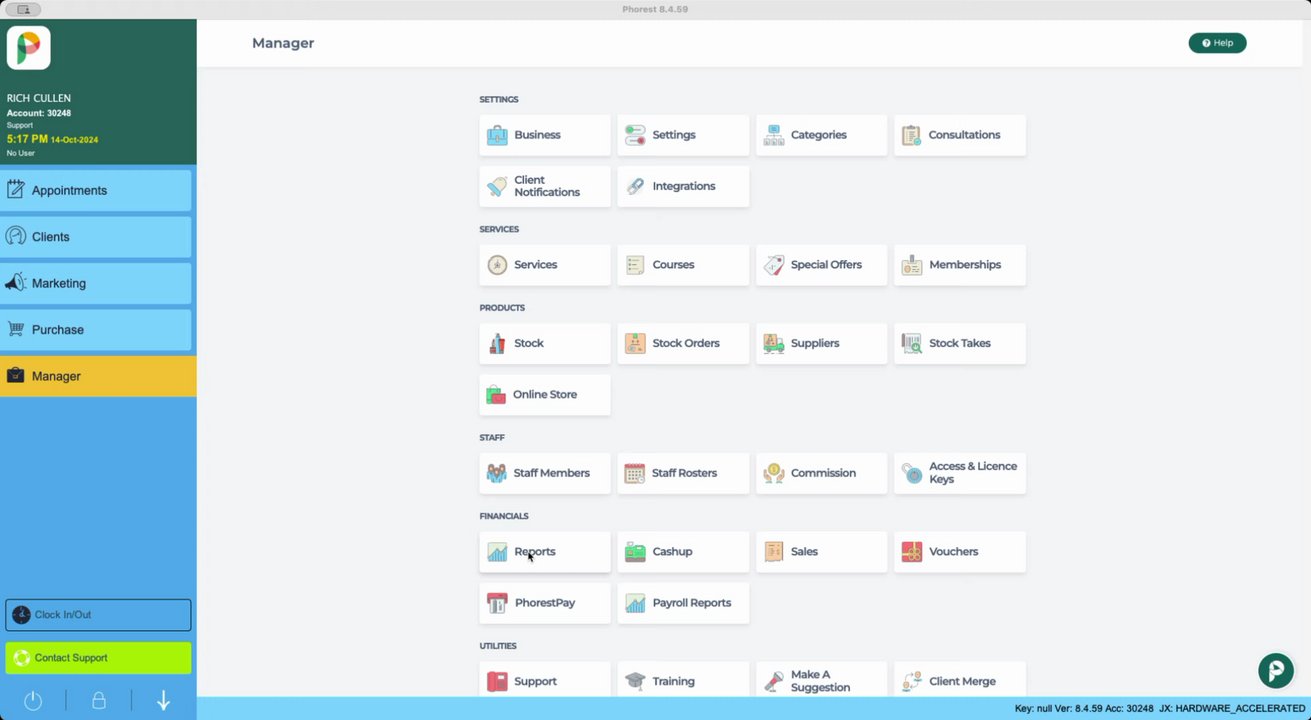
Task: Go to Marketing in the sidebar
Action: point(96,283)
